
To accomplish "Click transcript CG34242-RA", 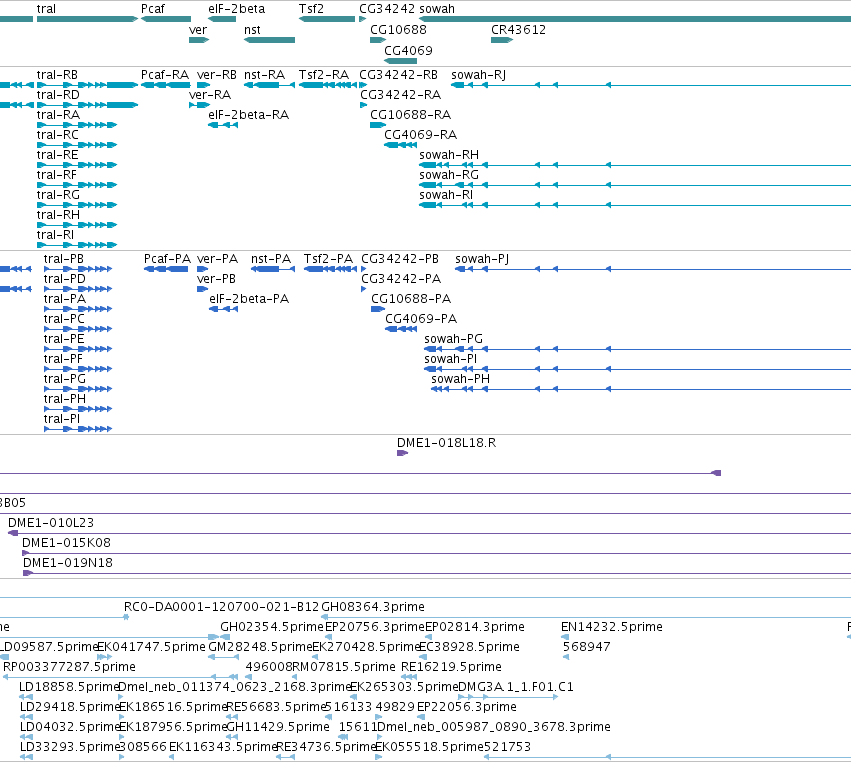I will 401,95.
